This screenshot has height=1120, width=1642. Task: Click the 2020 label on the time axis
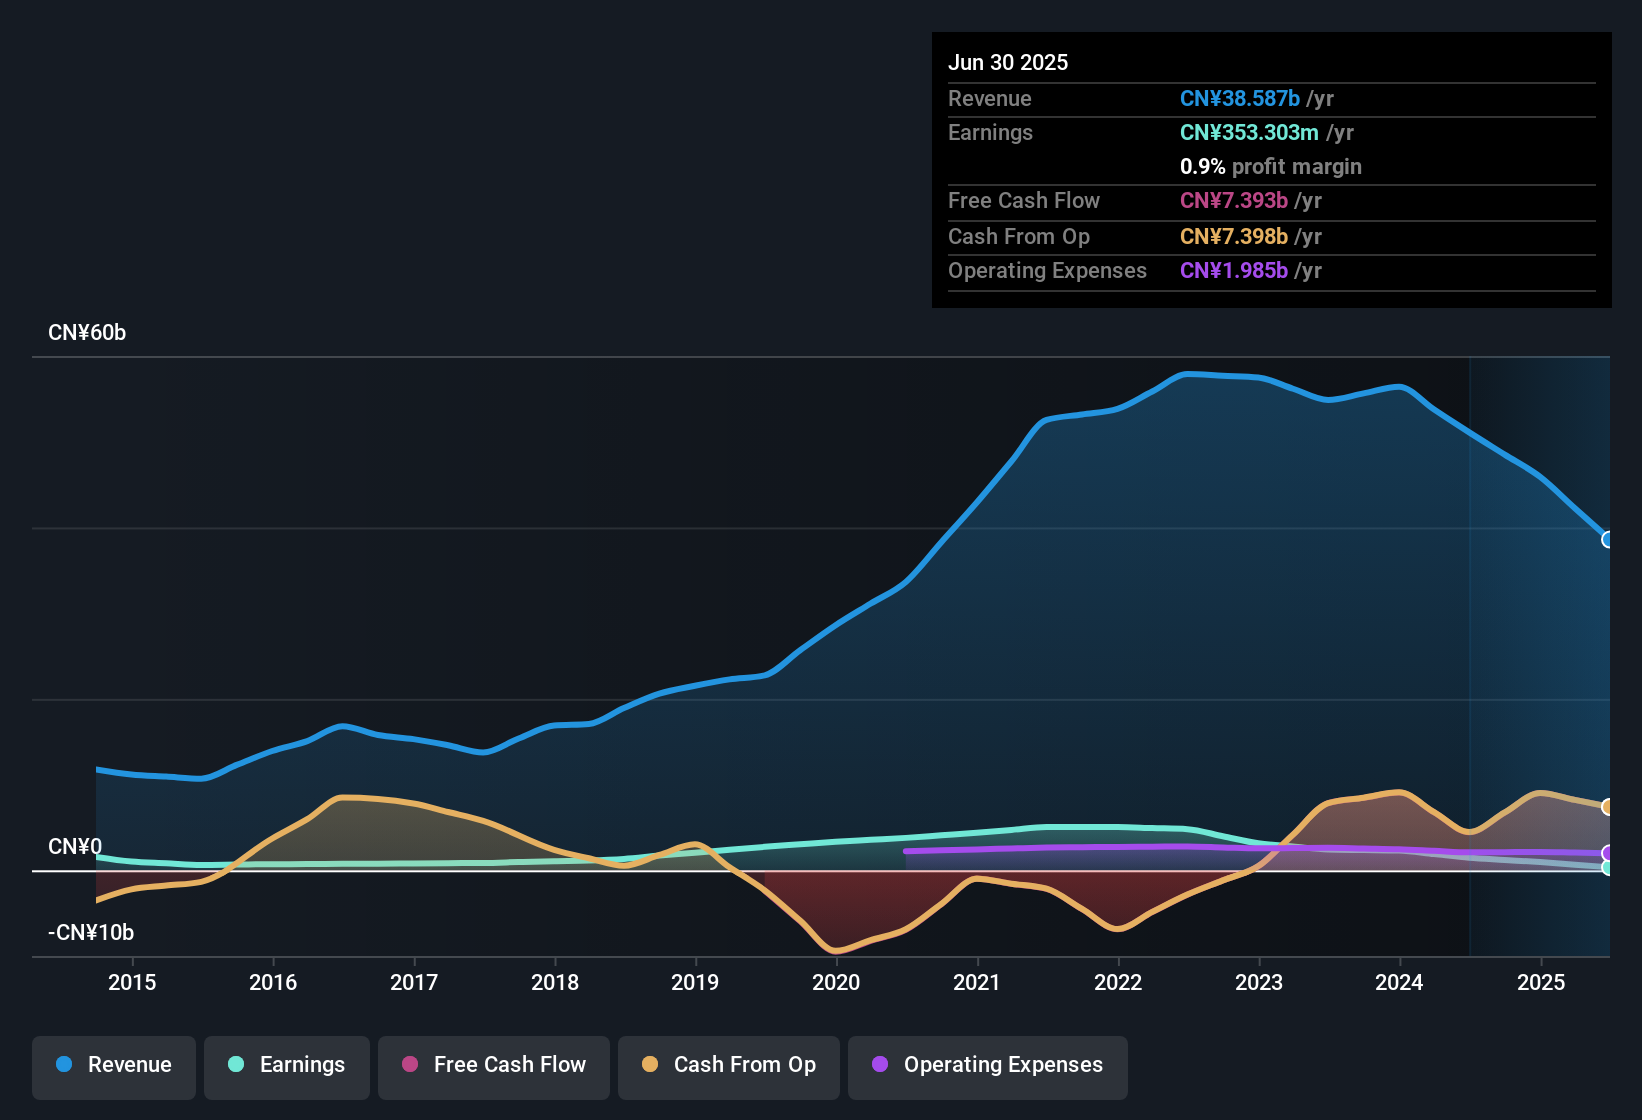point(836,983)
